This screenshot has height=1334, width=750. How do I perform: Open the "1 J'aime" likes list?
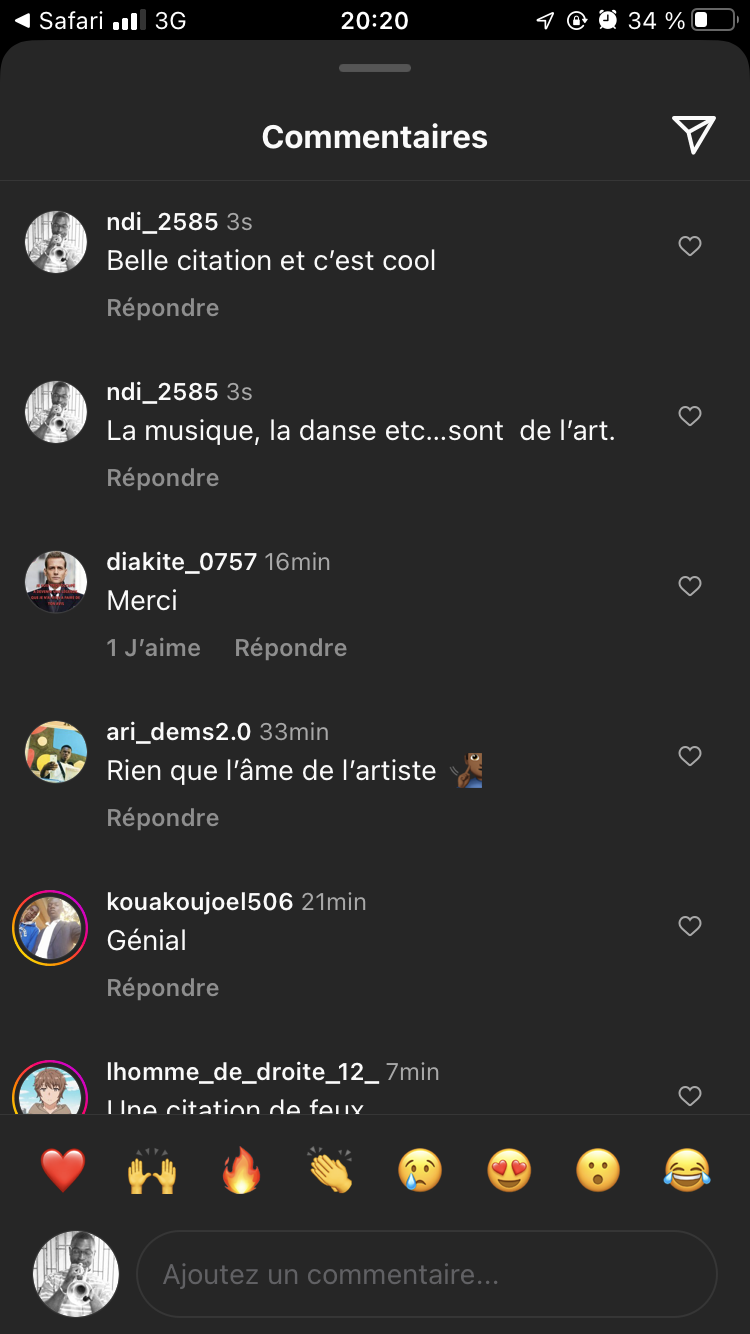click(x=153, y=648)
